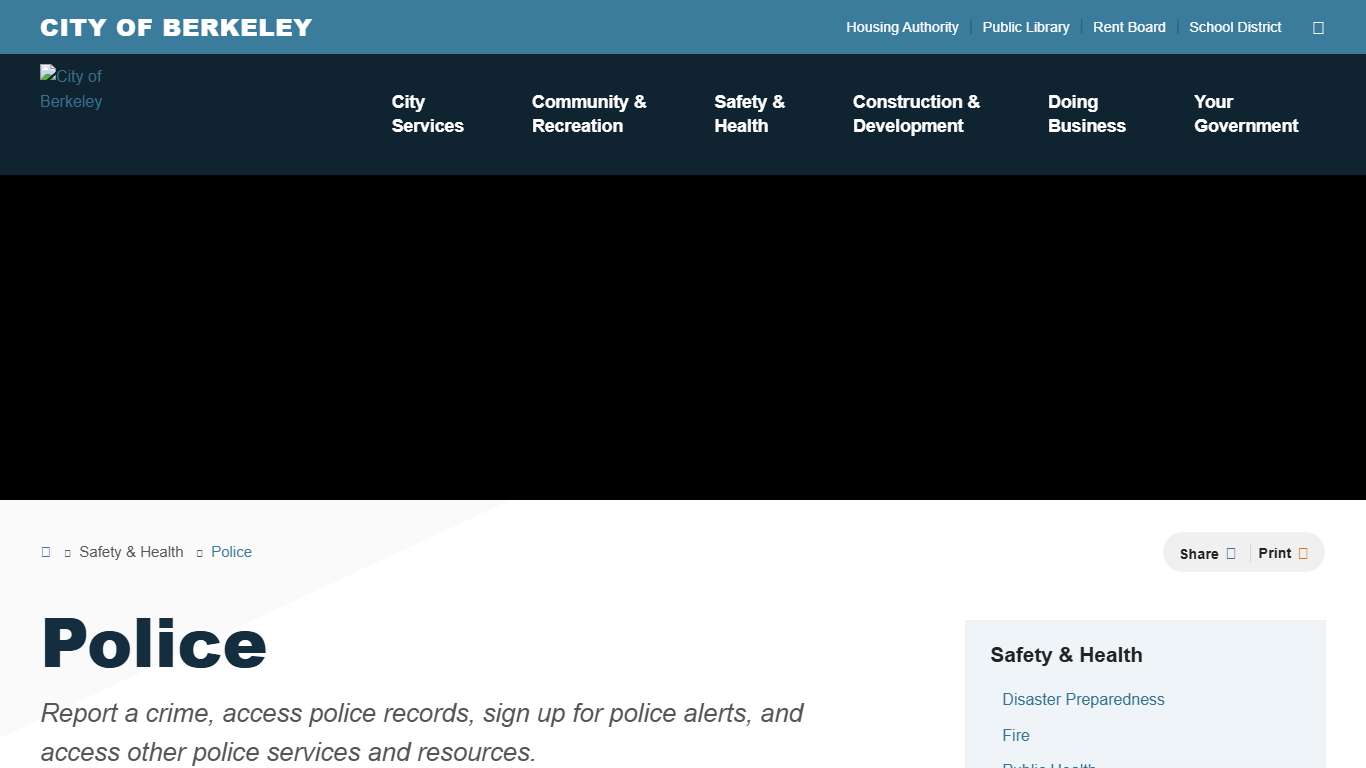The height and width of the screenshot is (768, 1366).
Task: Switch to the Community & Recreation section
Action: (x=589, y=113)
